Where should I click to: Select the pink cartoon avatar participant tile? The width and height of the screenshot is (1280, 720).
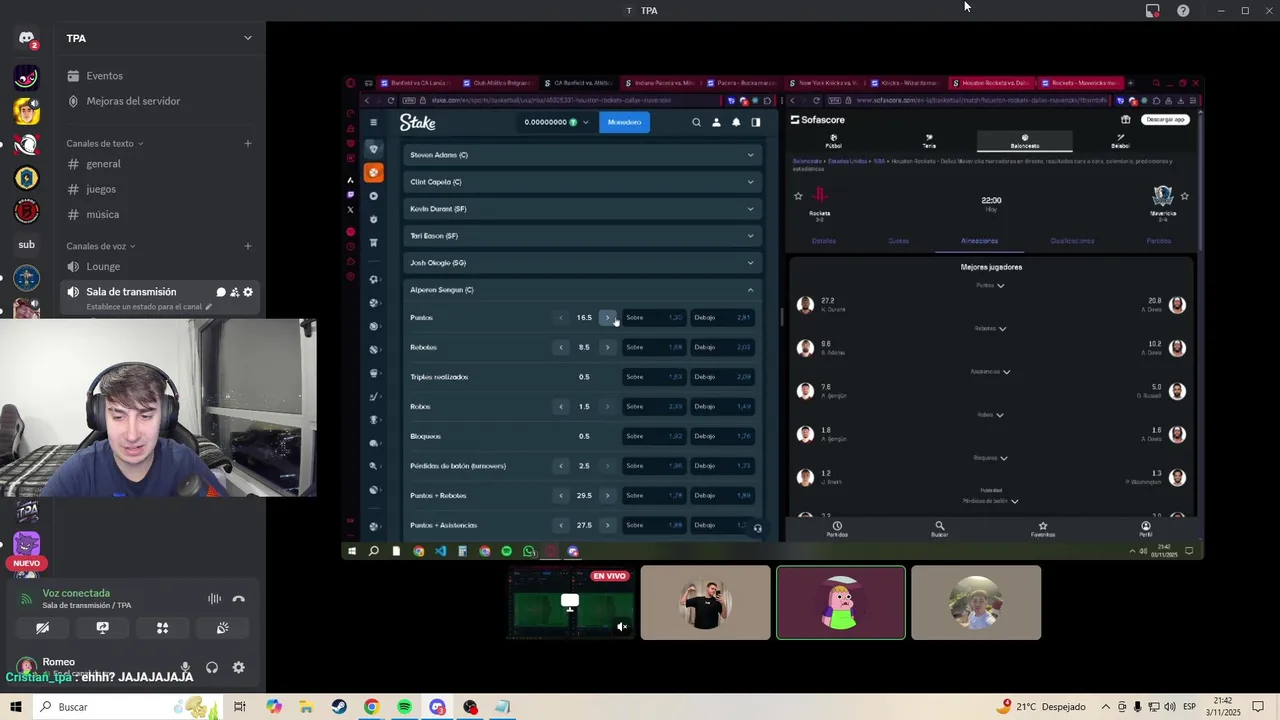click(x=841, y=602)
